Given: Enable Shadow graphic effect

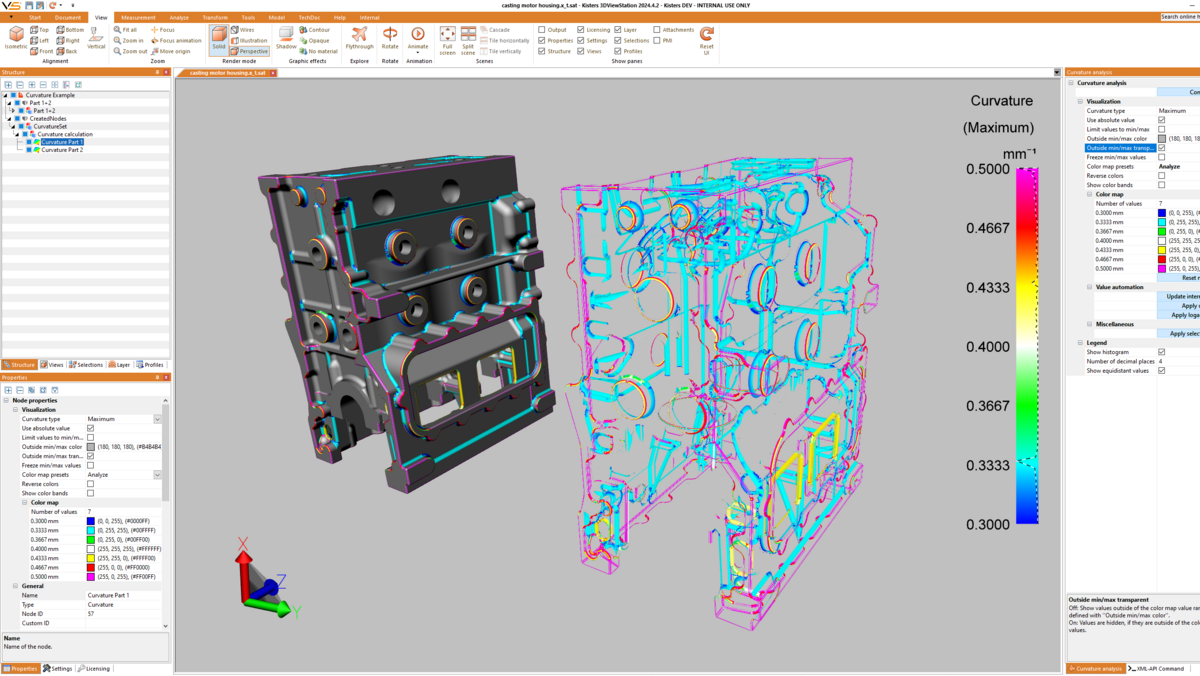Looking at the screenshot, I should [286, 38].
